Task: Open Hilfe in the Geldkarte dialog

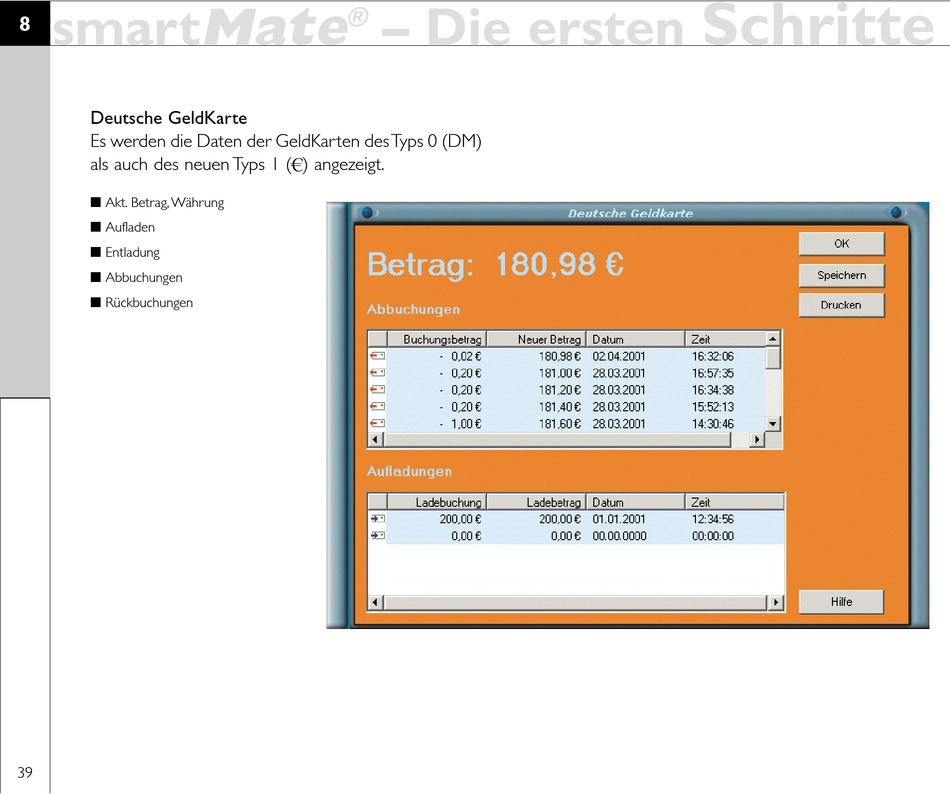Action: tap(842, 602)
